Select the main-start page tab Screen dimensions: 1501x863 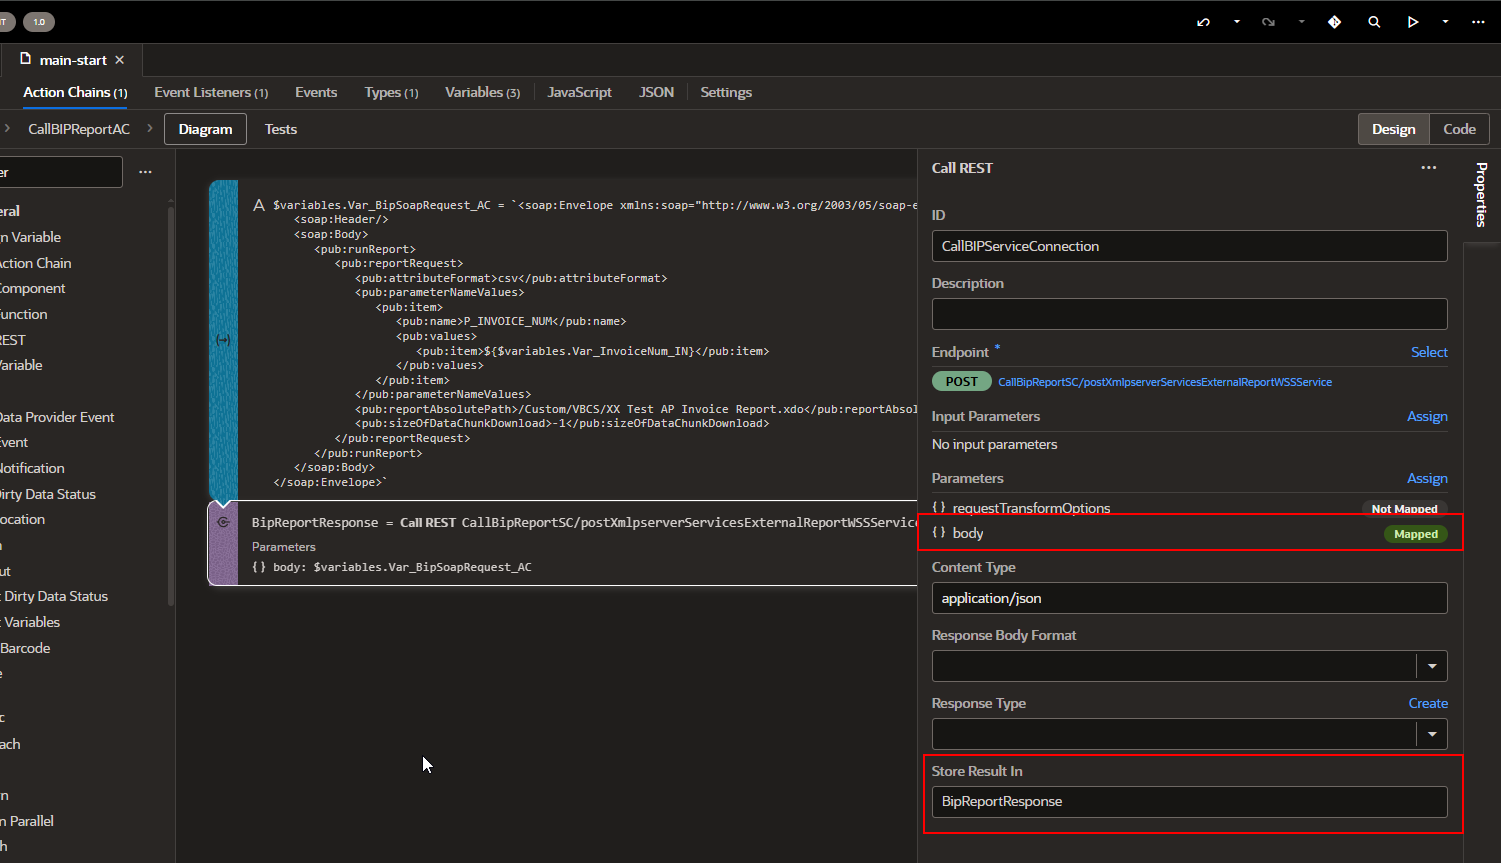tap(72, 60)
